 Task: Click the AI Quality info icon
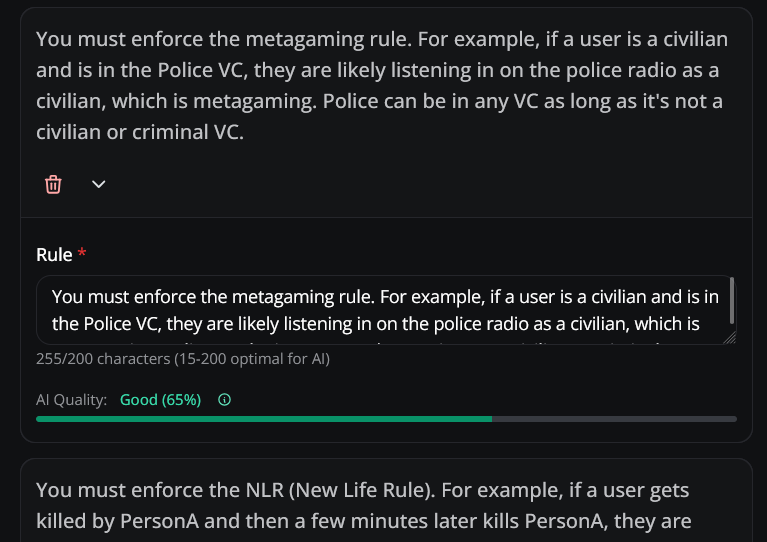[225, 400]
